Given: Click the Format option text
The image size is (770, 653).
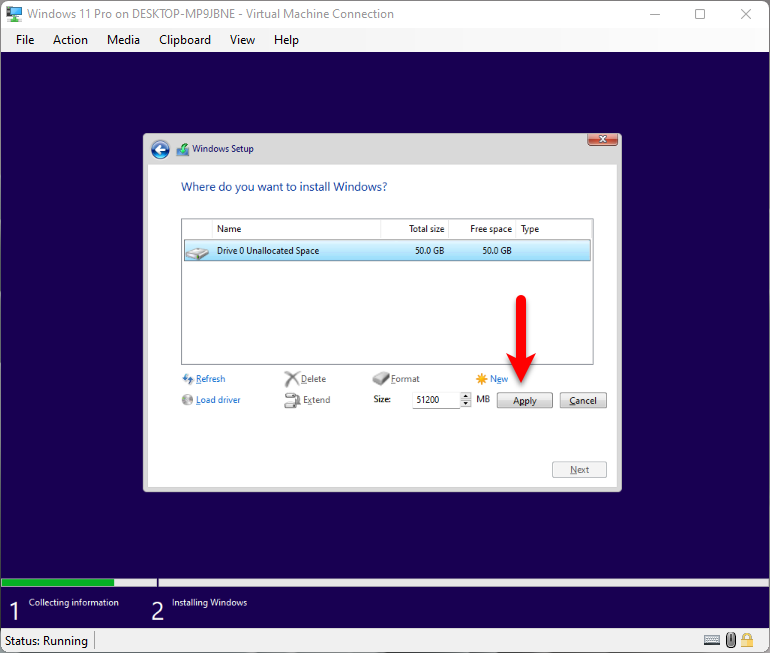Looking at the screenshot, I should coord(405,379).
